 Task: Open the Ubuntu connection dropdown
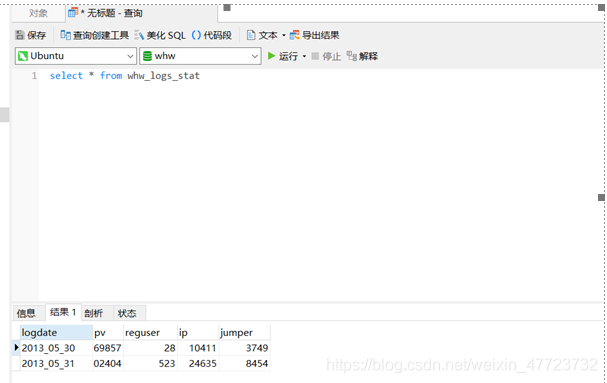coord(76,56)
